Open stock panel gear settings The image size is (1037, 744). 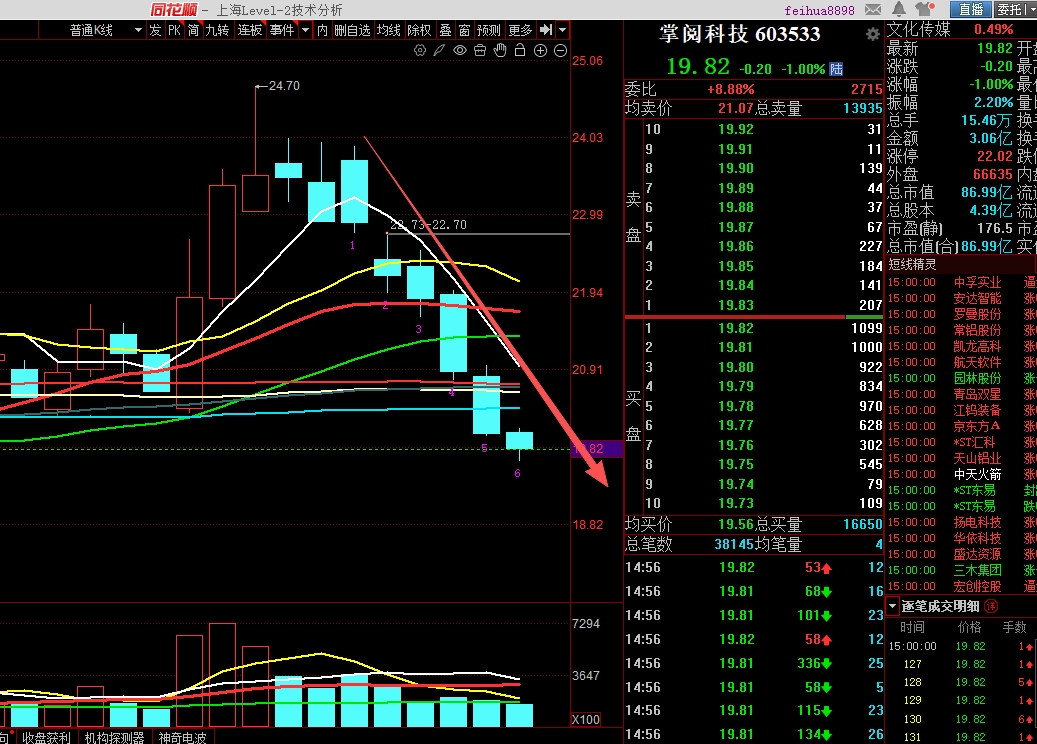pos(873,34)
